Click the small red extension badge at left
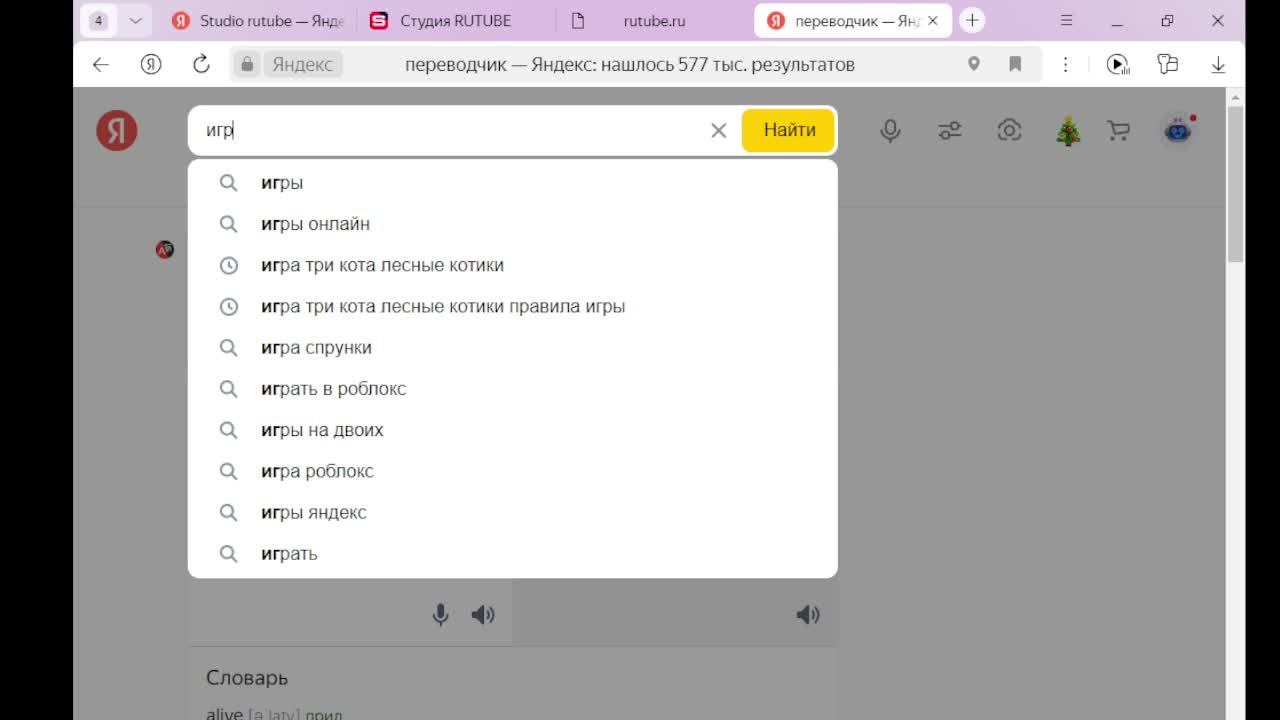The image size is (1280, 720). point(165,249)
